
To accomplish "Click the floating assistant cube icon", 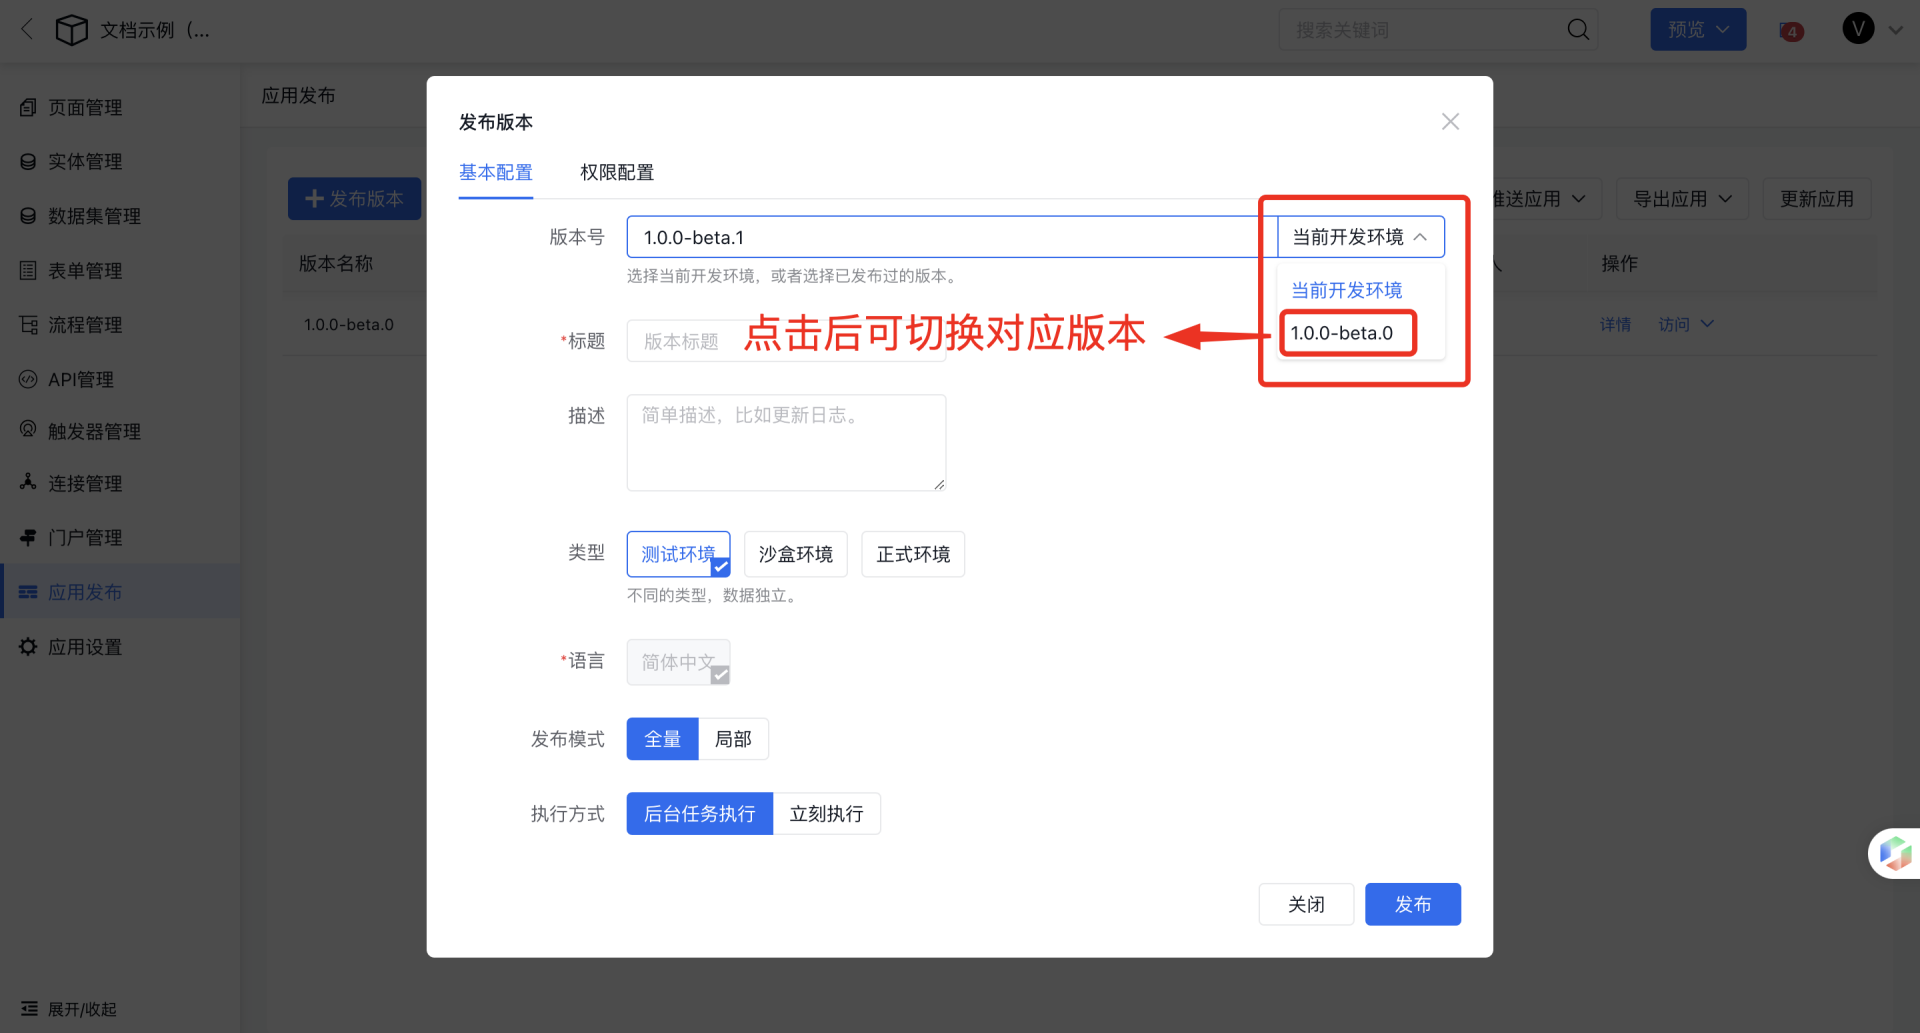I will [x=1894, y=853].
